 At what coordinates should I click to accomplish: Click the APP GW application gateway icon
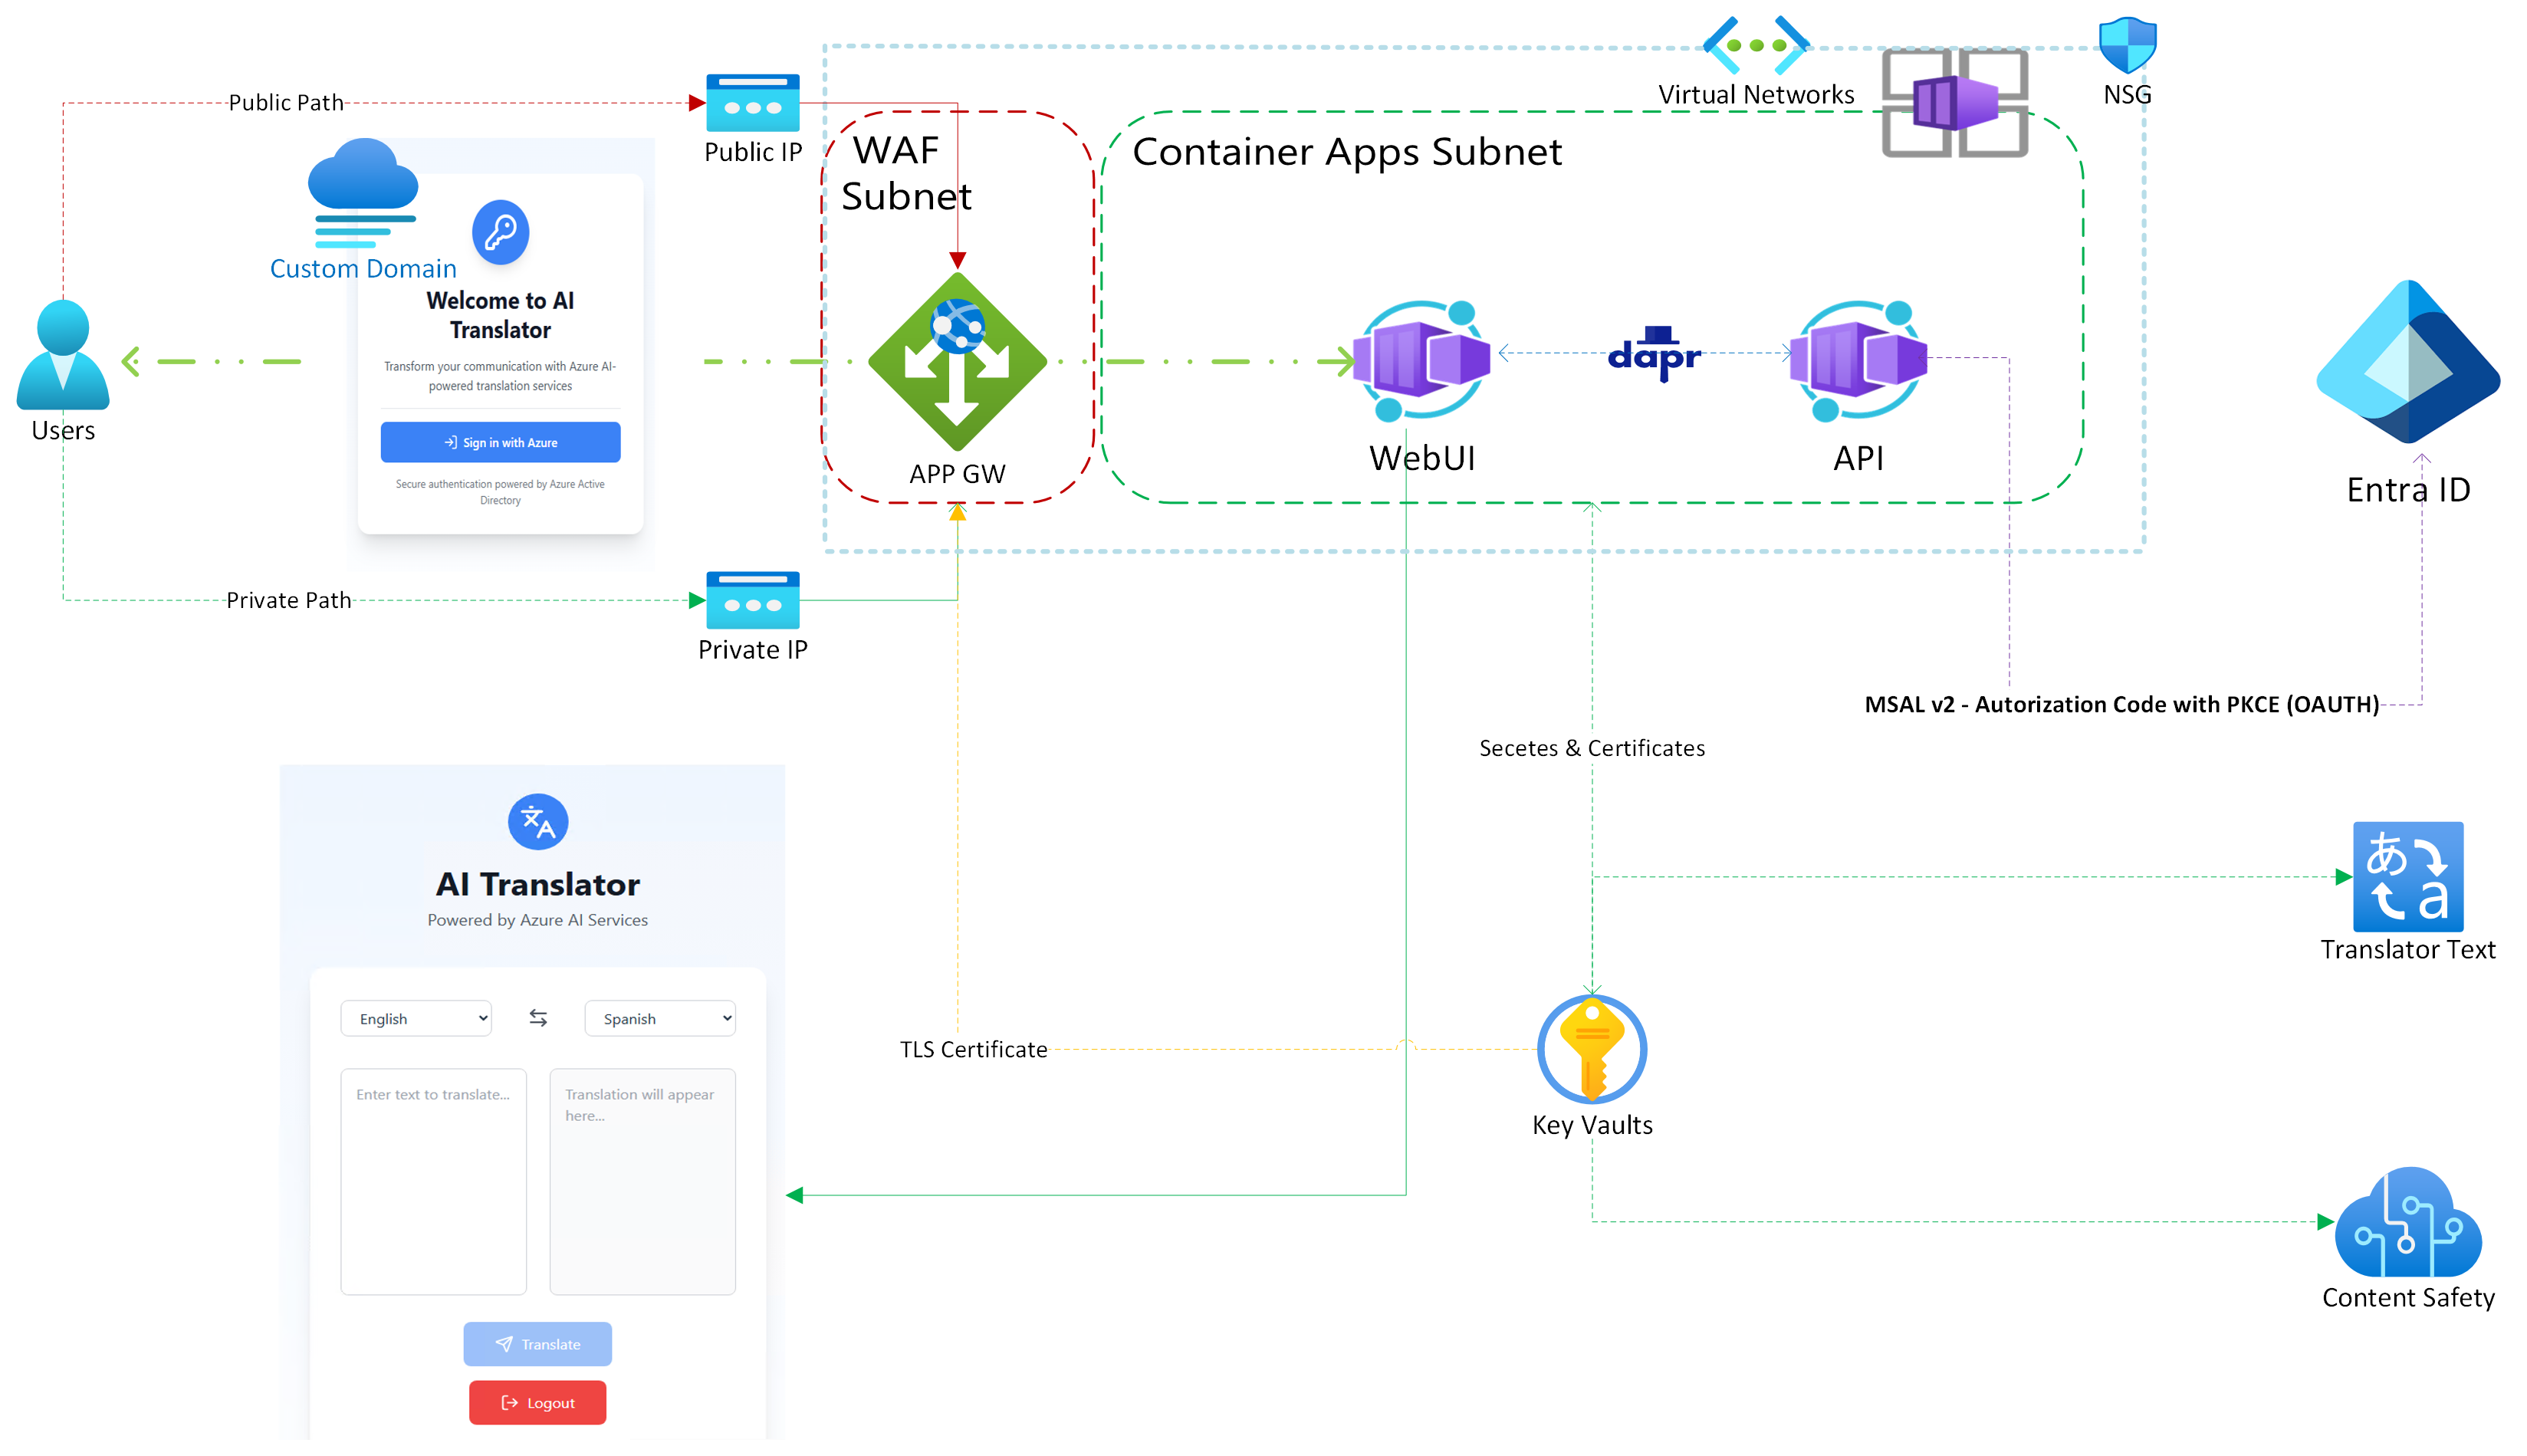pos(957,361)
